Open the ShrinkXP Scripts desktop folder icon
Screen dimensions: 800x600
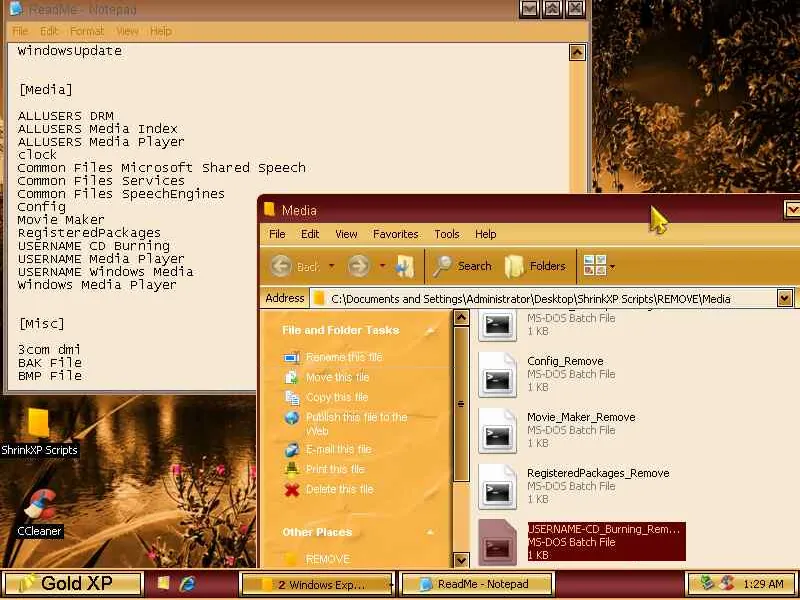pos(38,423)
